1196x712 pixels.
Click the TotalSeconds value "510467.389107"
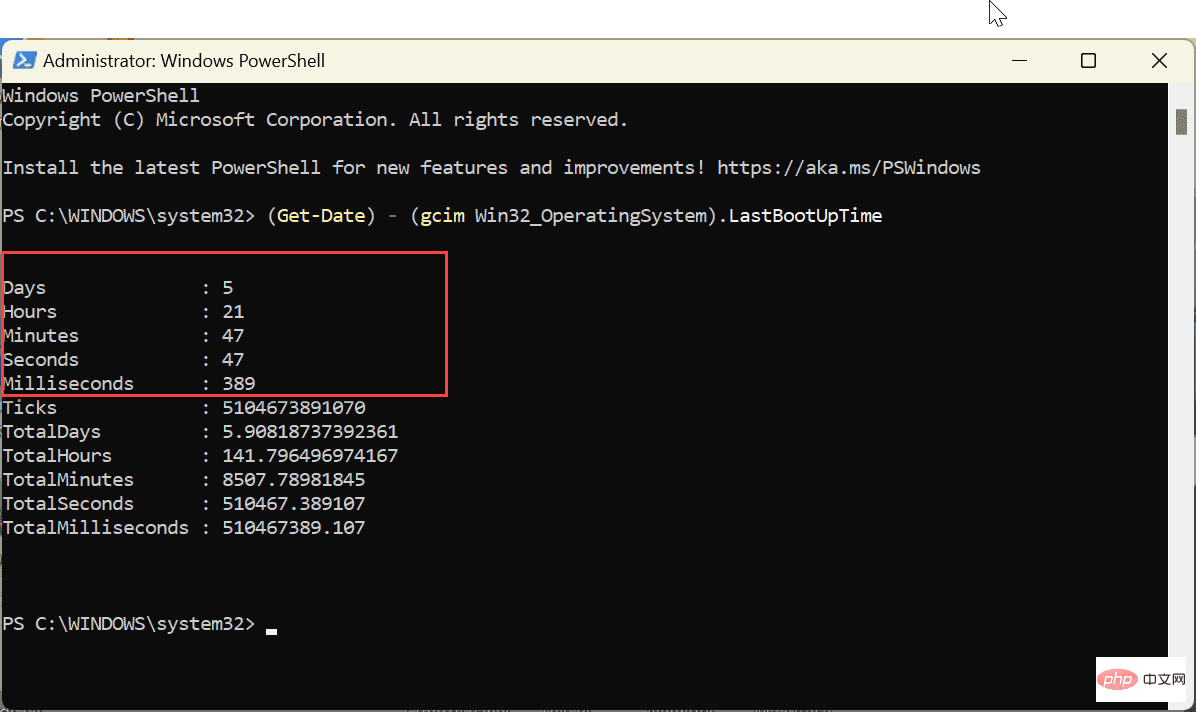[x=294, y=504]
